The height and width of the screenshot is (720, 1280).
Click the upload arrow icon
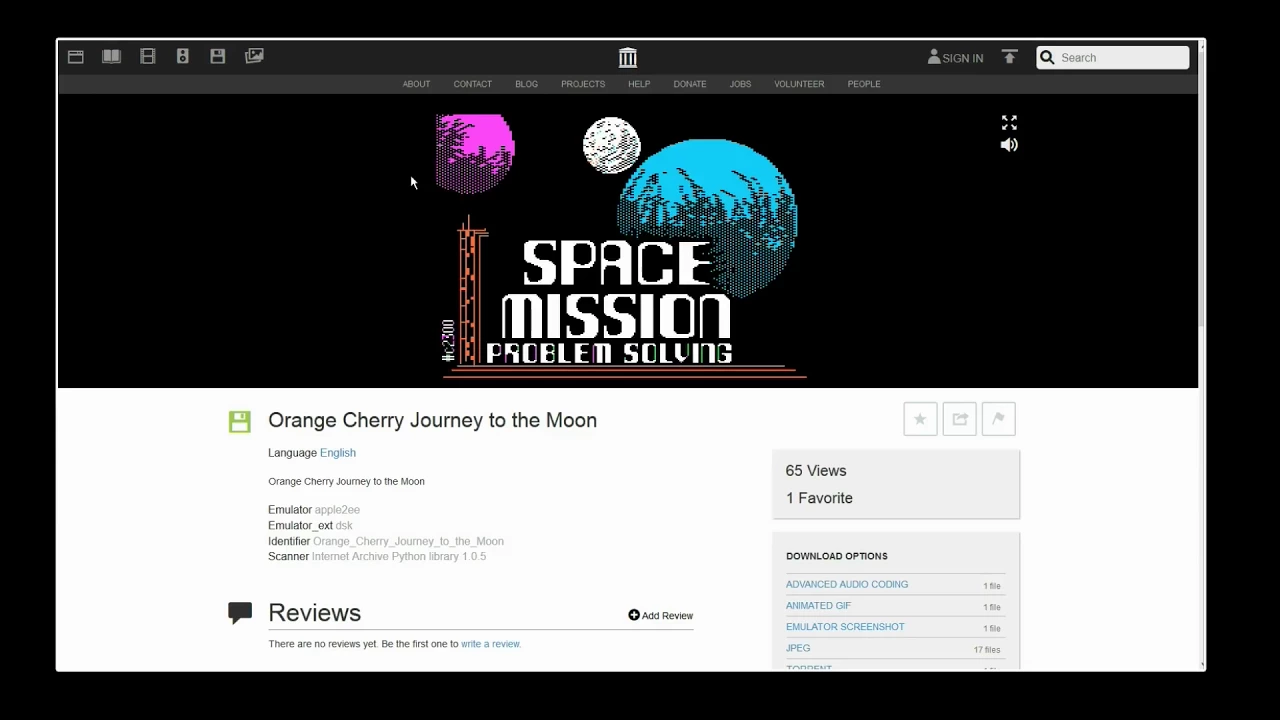1009,57
